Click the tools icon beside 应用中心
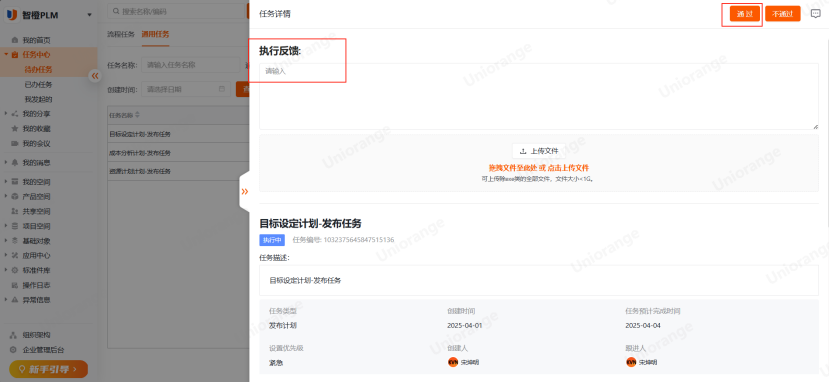 15,256
